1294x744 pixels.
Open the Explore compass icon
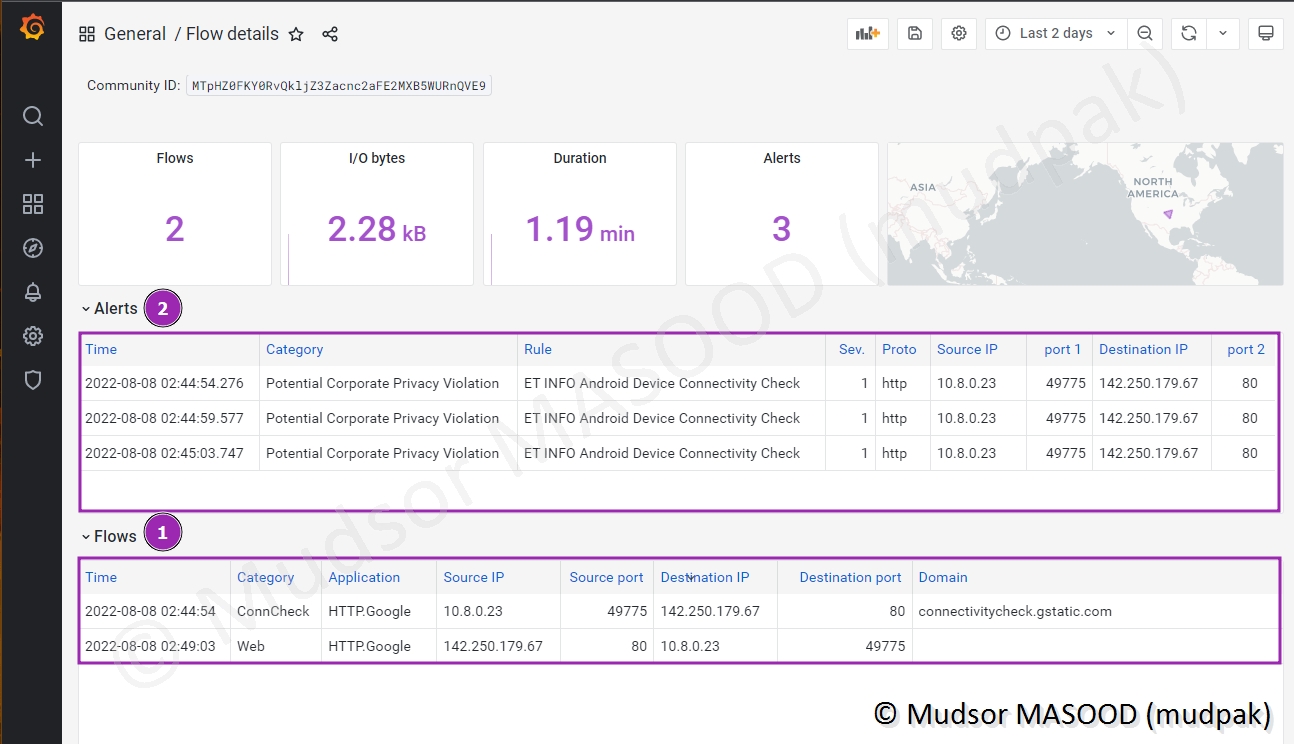[33, 248]
